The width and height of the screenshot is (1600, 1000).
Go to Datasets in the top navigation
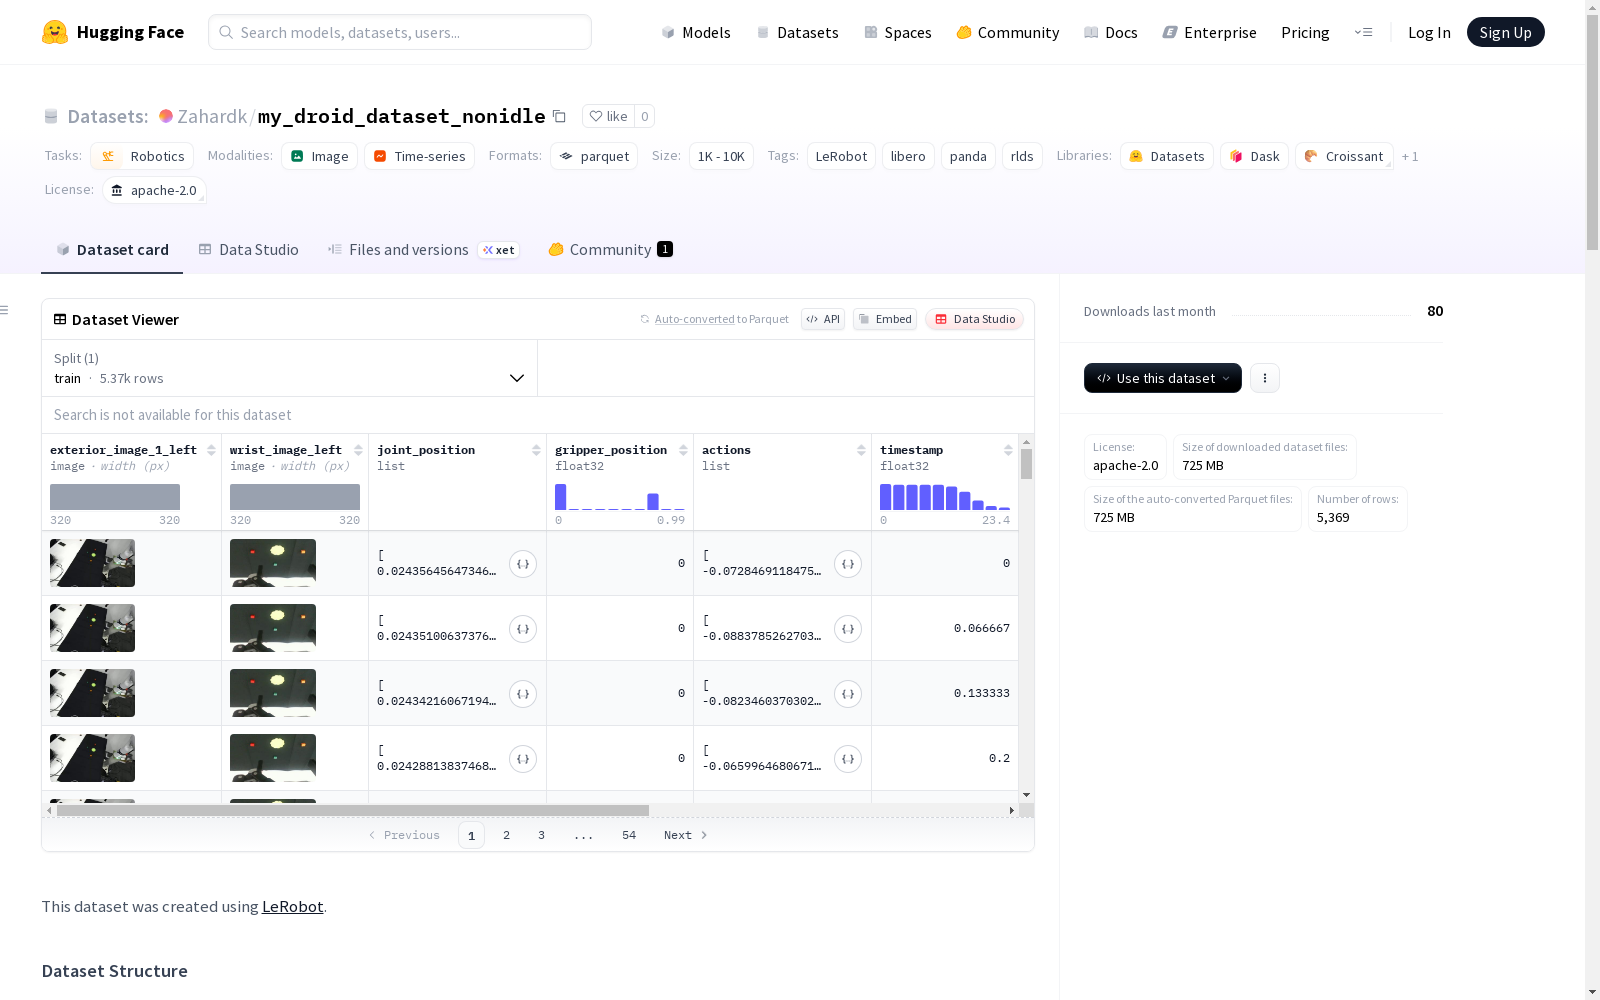(797, 32)
